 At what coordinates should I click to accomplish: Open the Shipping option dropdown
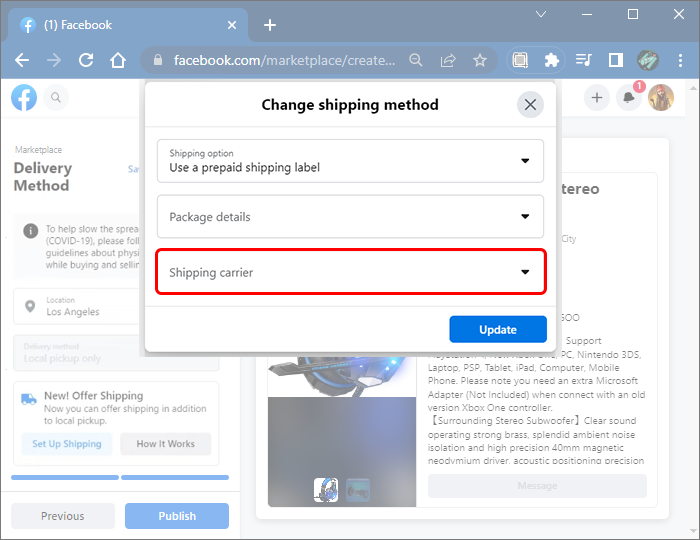[x=350, y=161]
